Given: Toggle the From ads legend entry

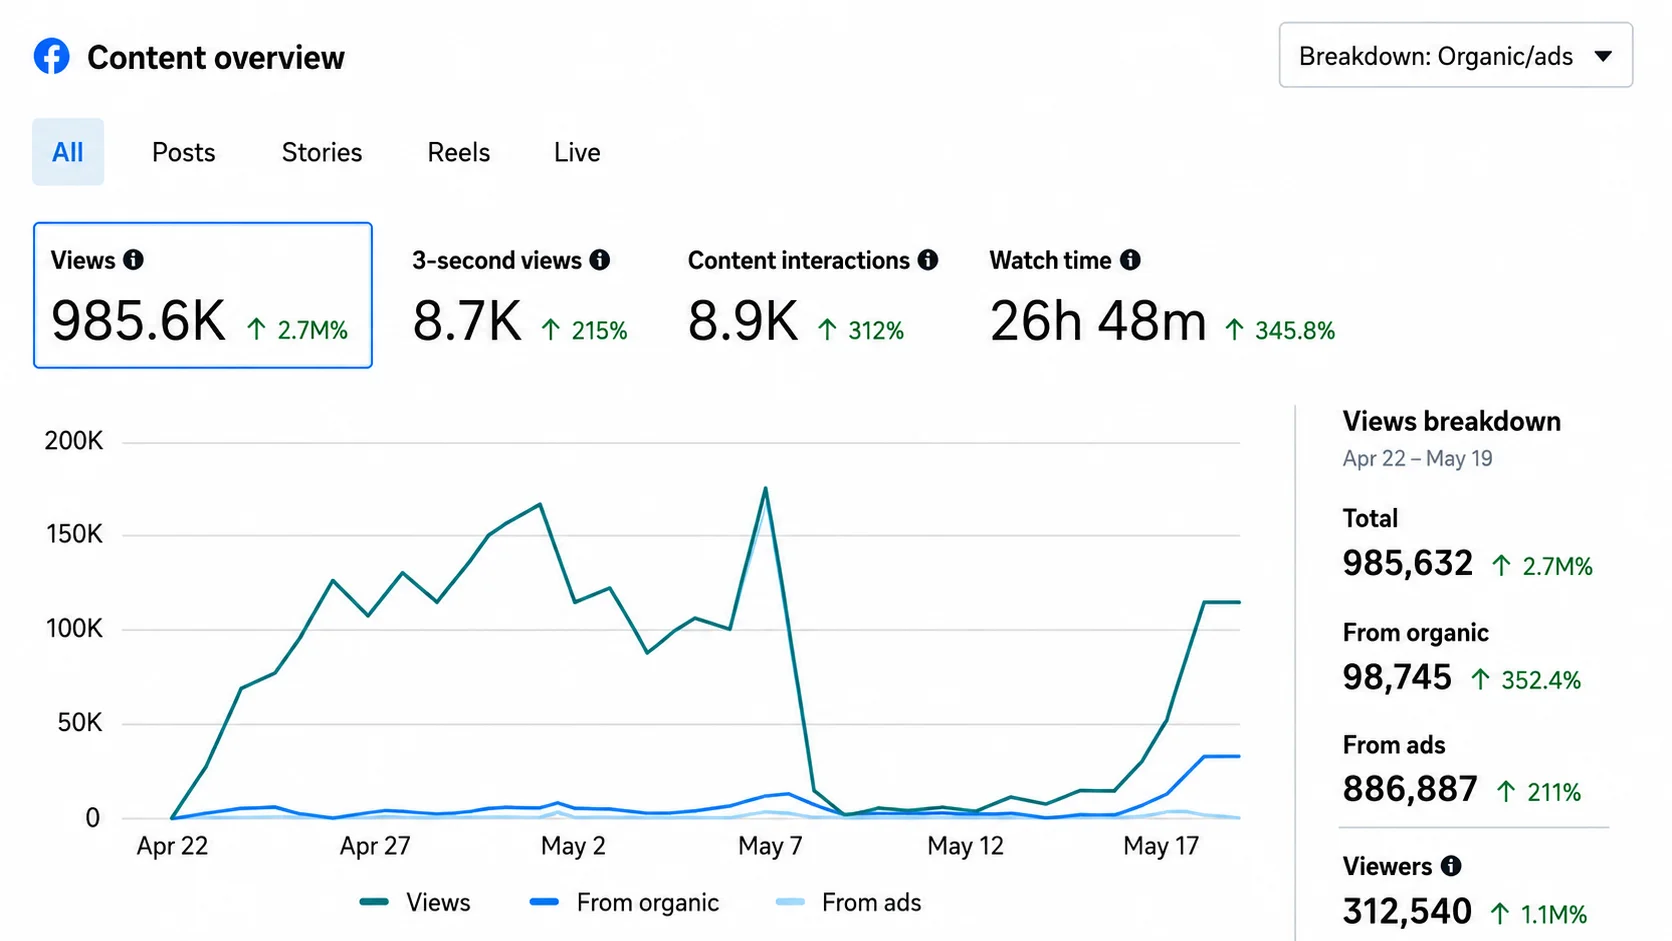Looking at the screenshot, I should (848, 902).
